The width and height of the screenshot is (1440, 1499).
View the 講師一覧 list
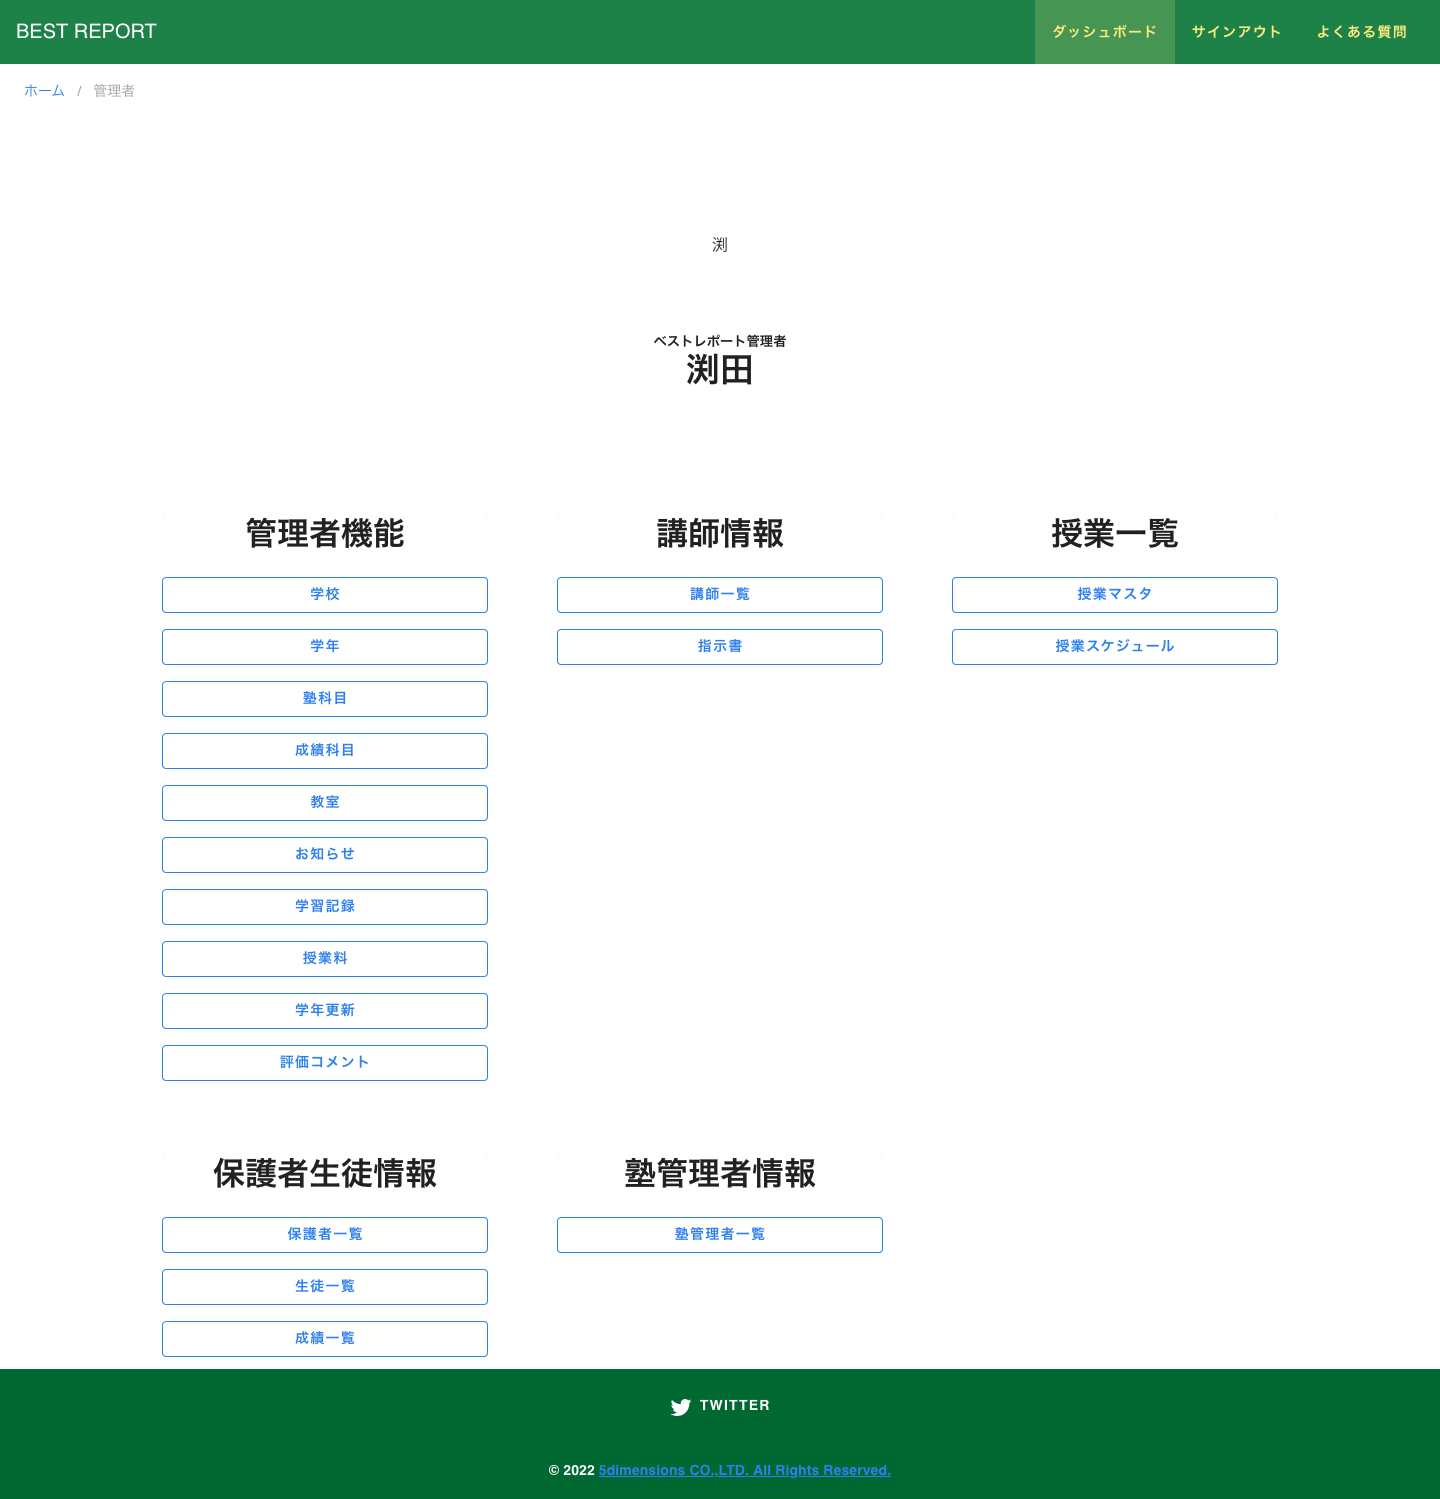(x=720, y=595)
